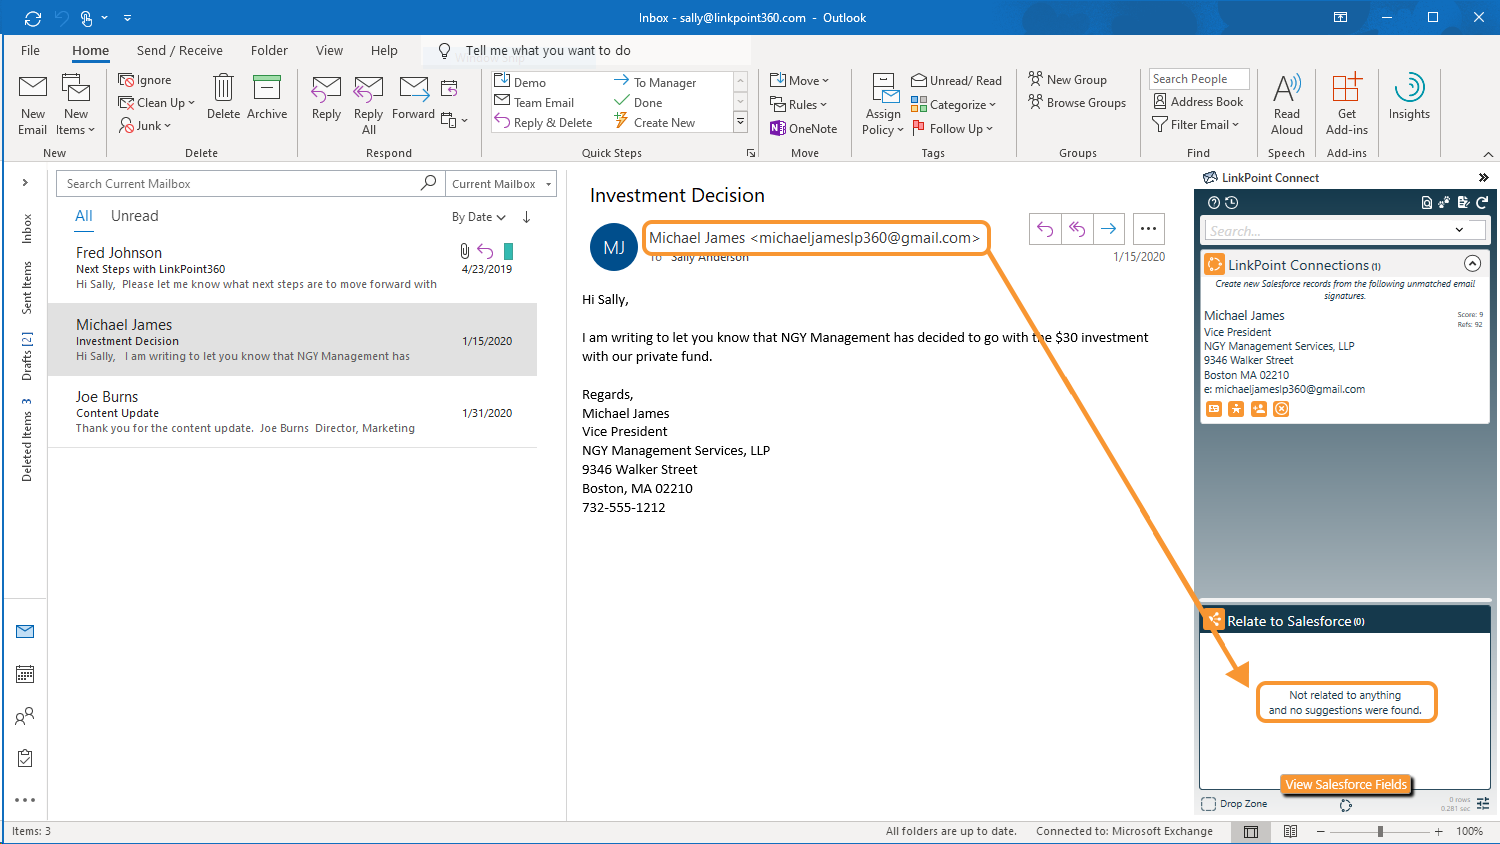This screenshot has height=844, width=1500.
Task: Collapse the LinkPoint Connections section
Action: (1472, 264)
